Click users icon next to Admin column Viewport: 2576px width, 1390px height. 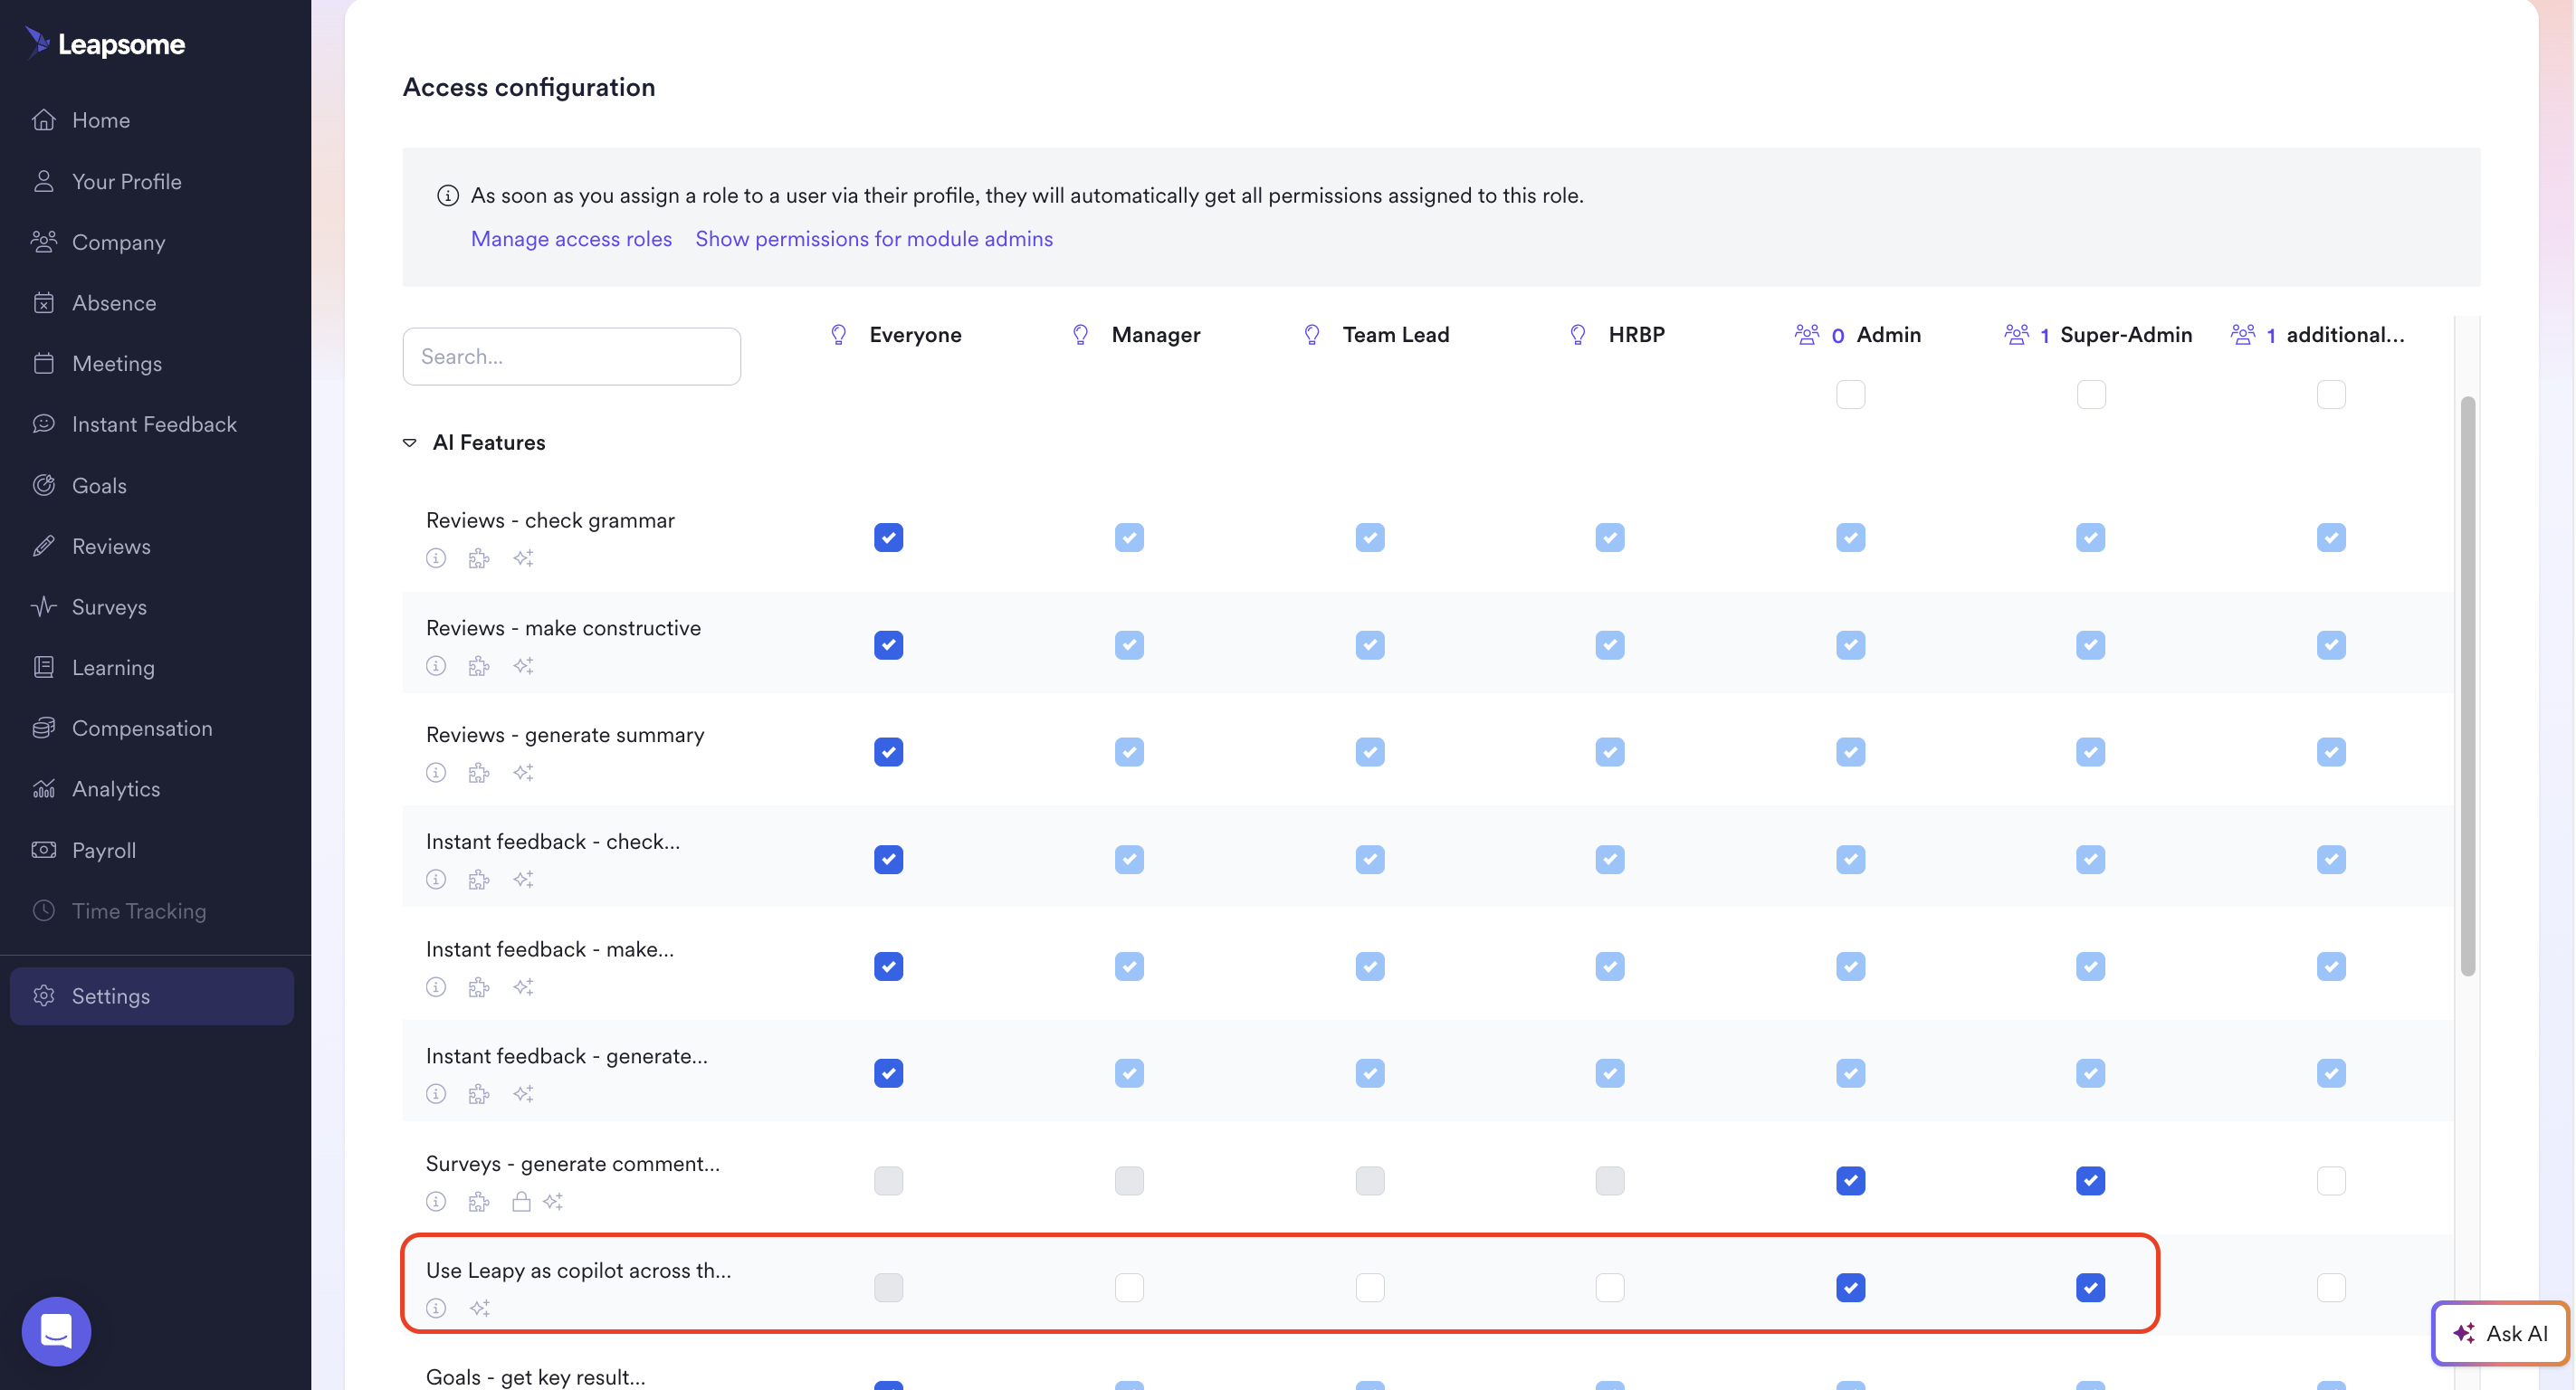(1807, 334)
